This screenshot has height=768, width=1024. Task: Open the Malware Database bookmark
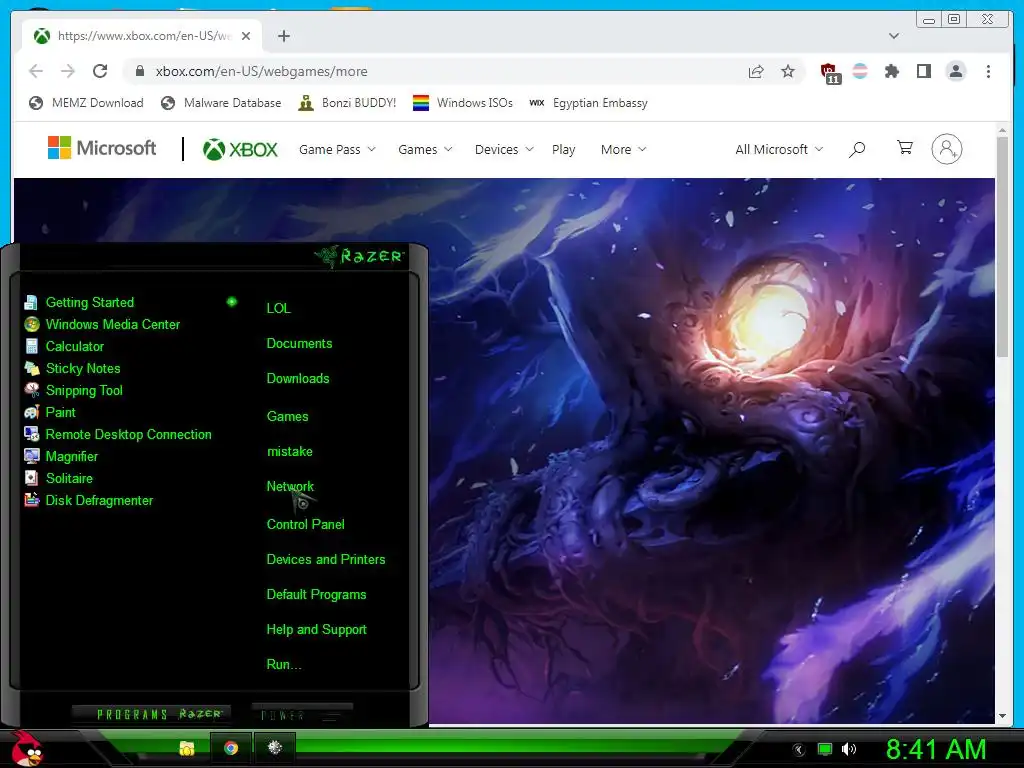221,103
